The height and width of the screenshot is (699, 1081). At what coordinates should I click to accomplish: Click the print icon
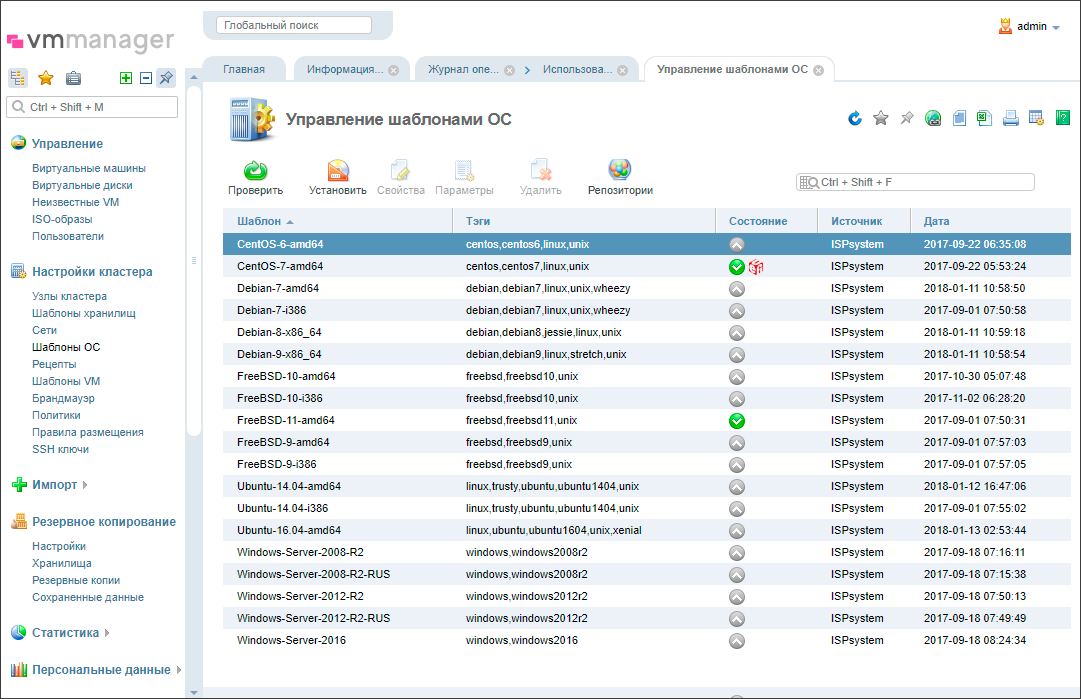1010,118
